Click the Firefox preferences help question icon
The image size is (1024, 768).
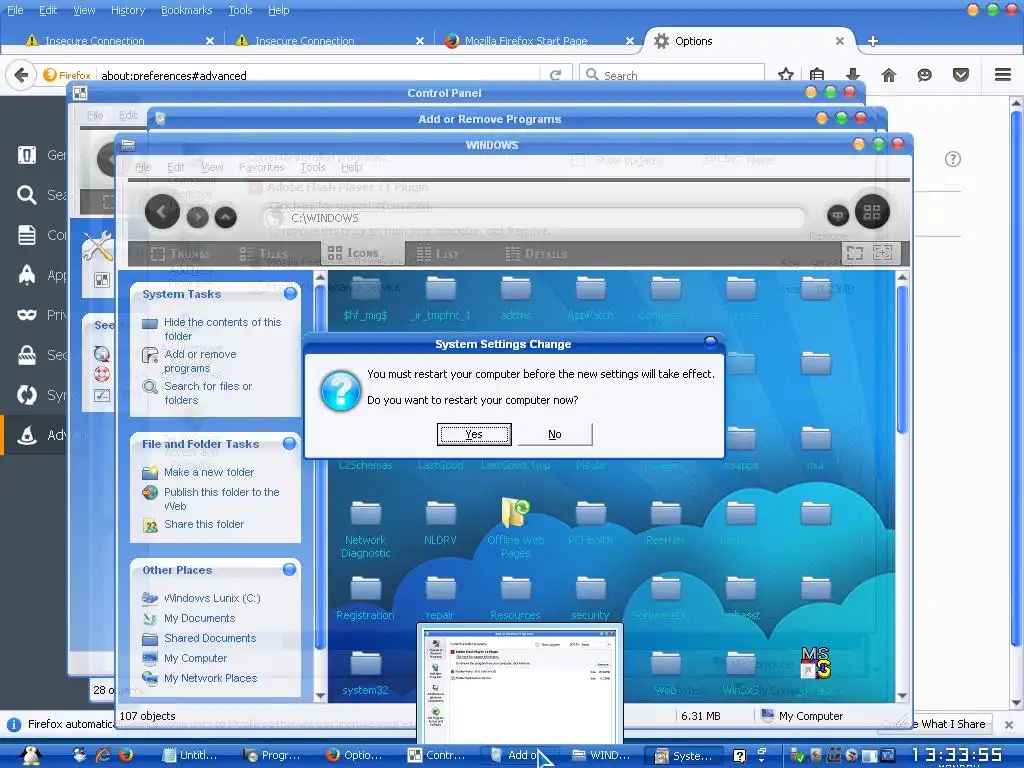(x=953, y=159)
